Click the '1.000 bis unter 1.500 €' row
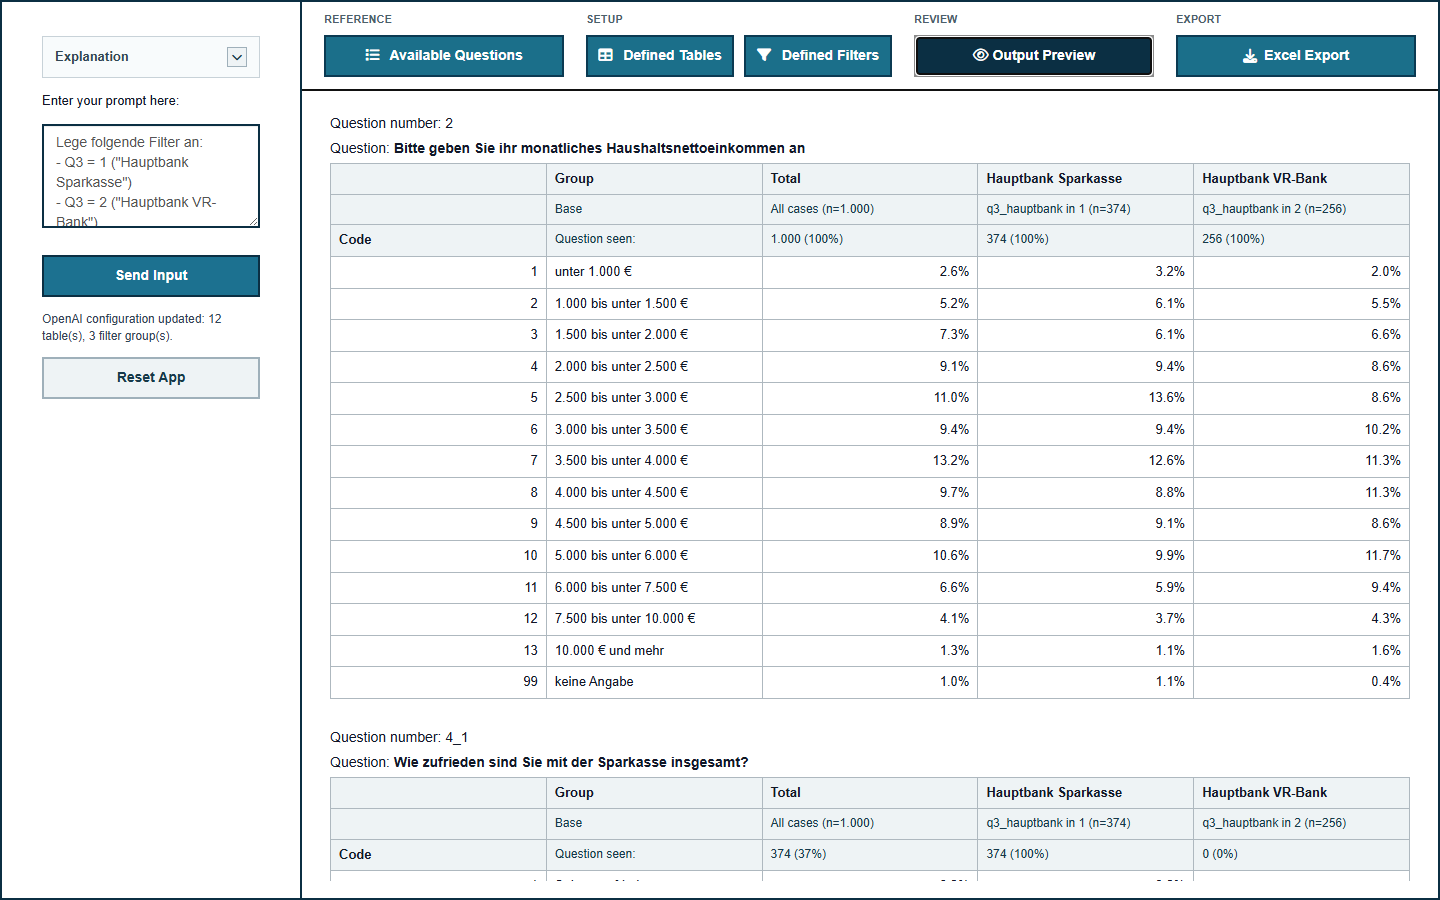 click(869, 303)
